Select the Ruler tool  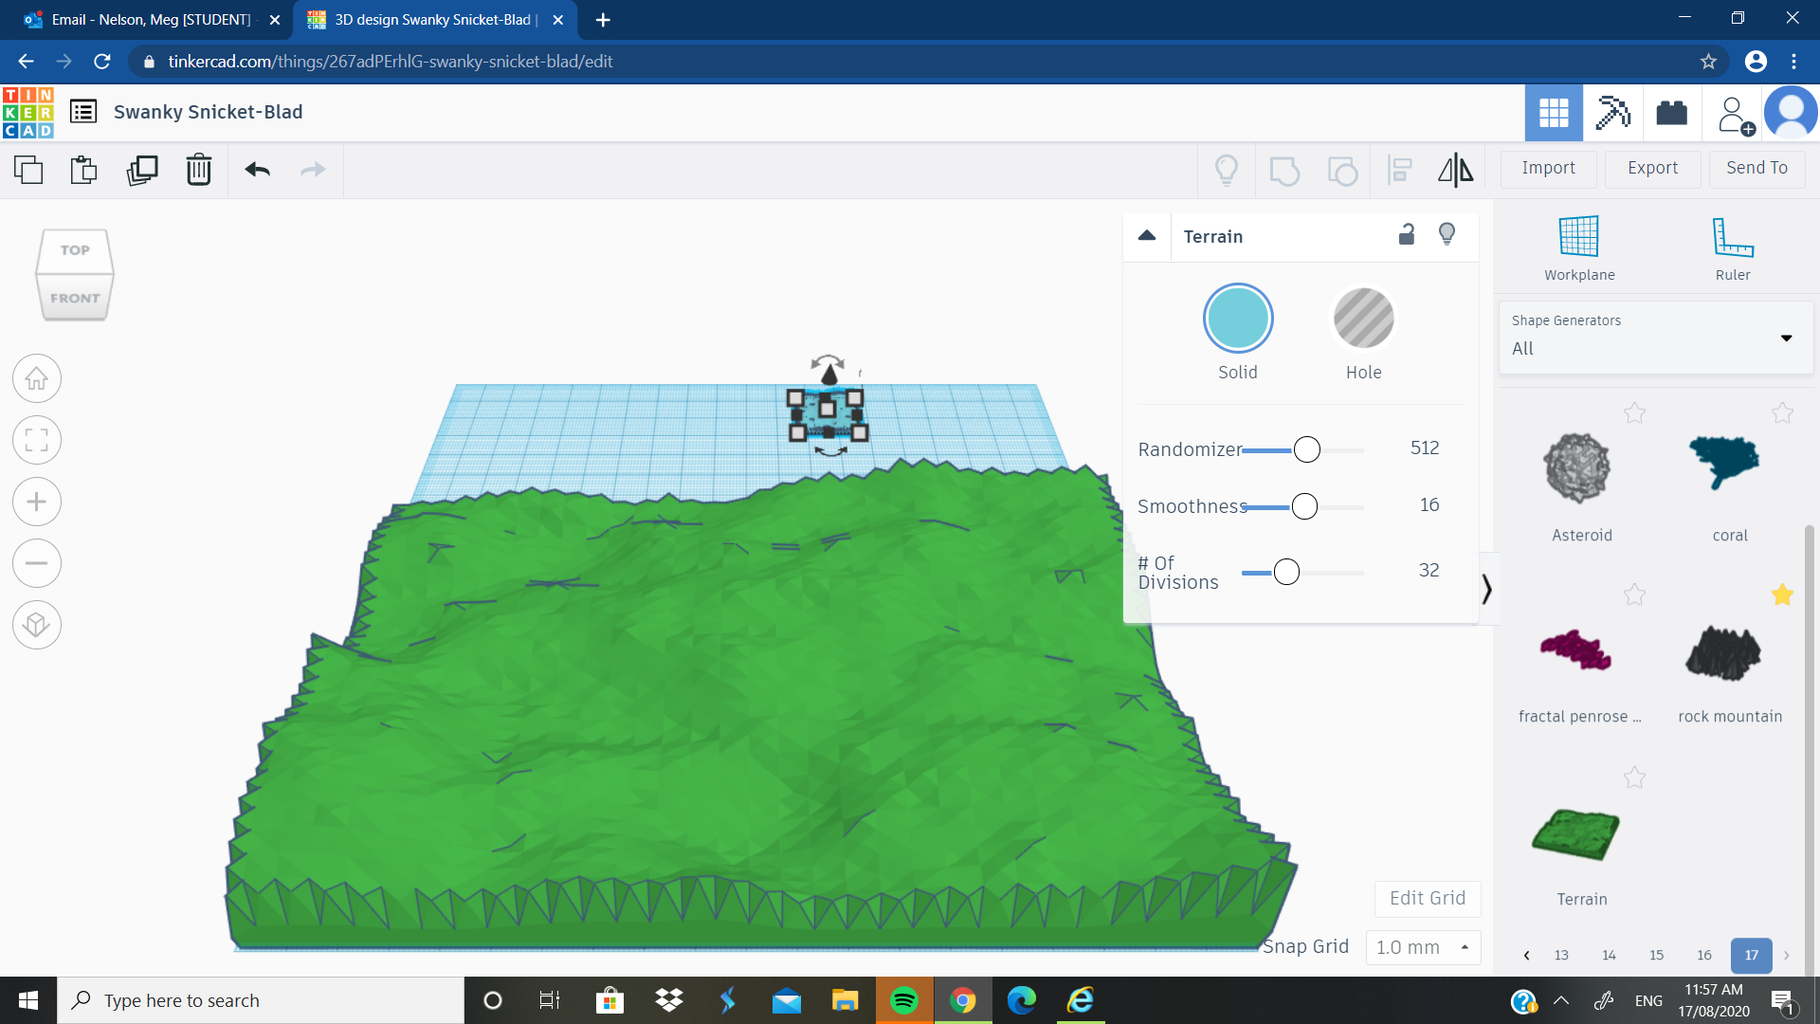[x=1732, y=247]
